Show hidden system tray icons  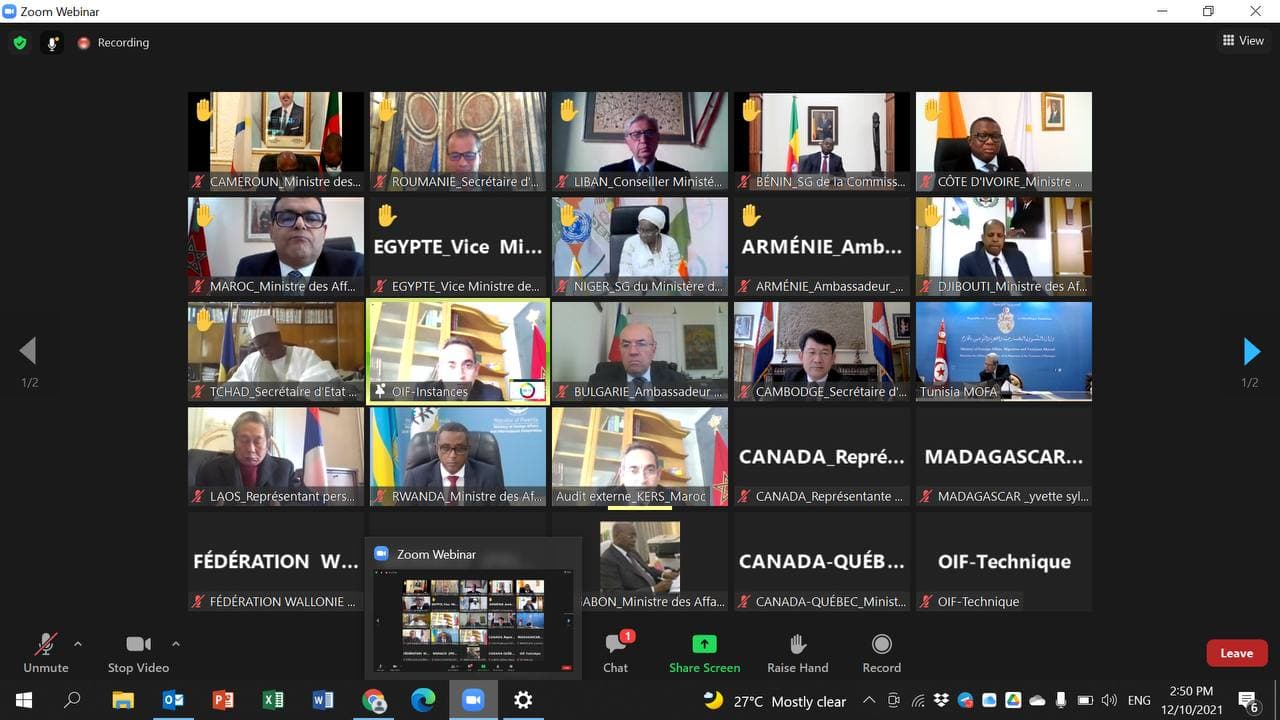[869, 701]
